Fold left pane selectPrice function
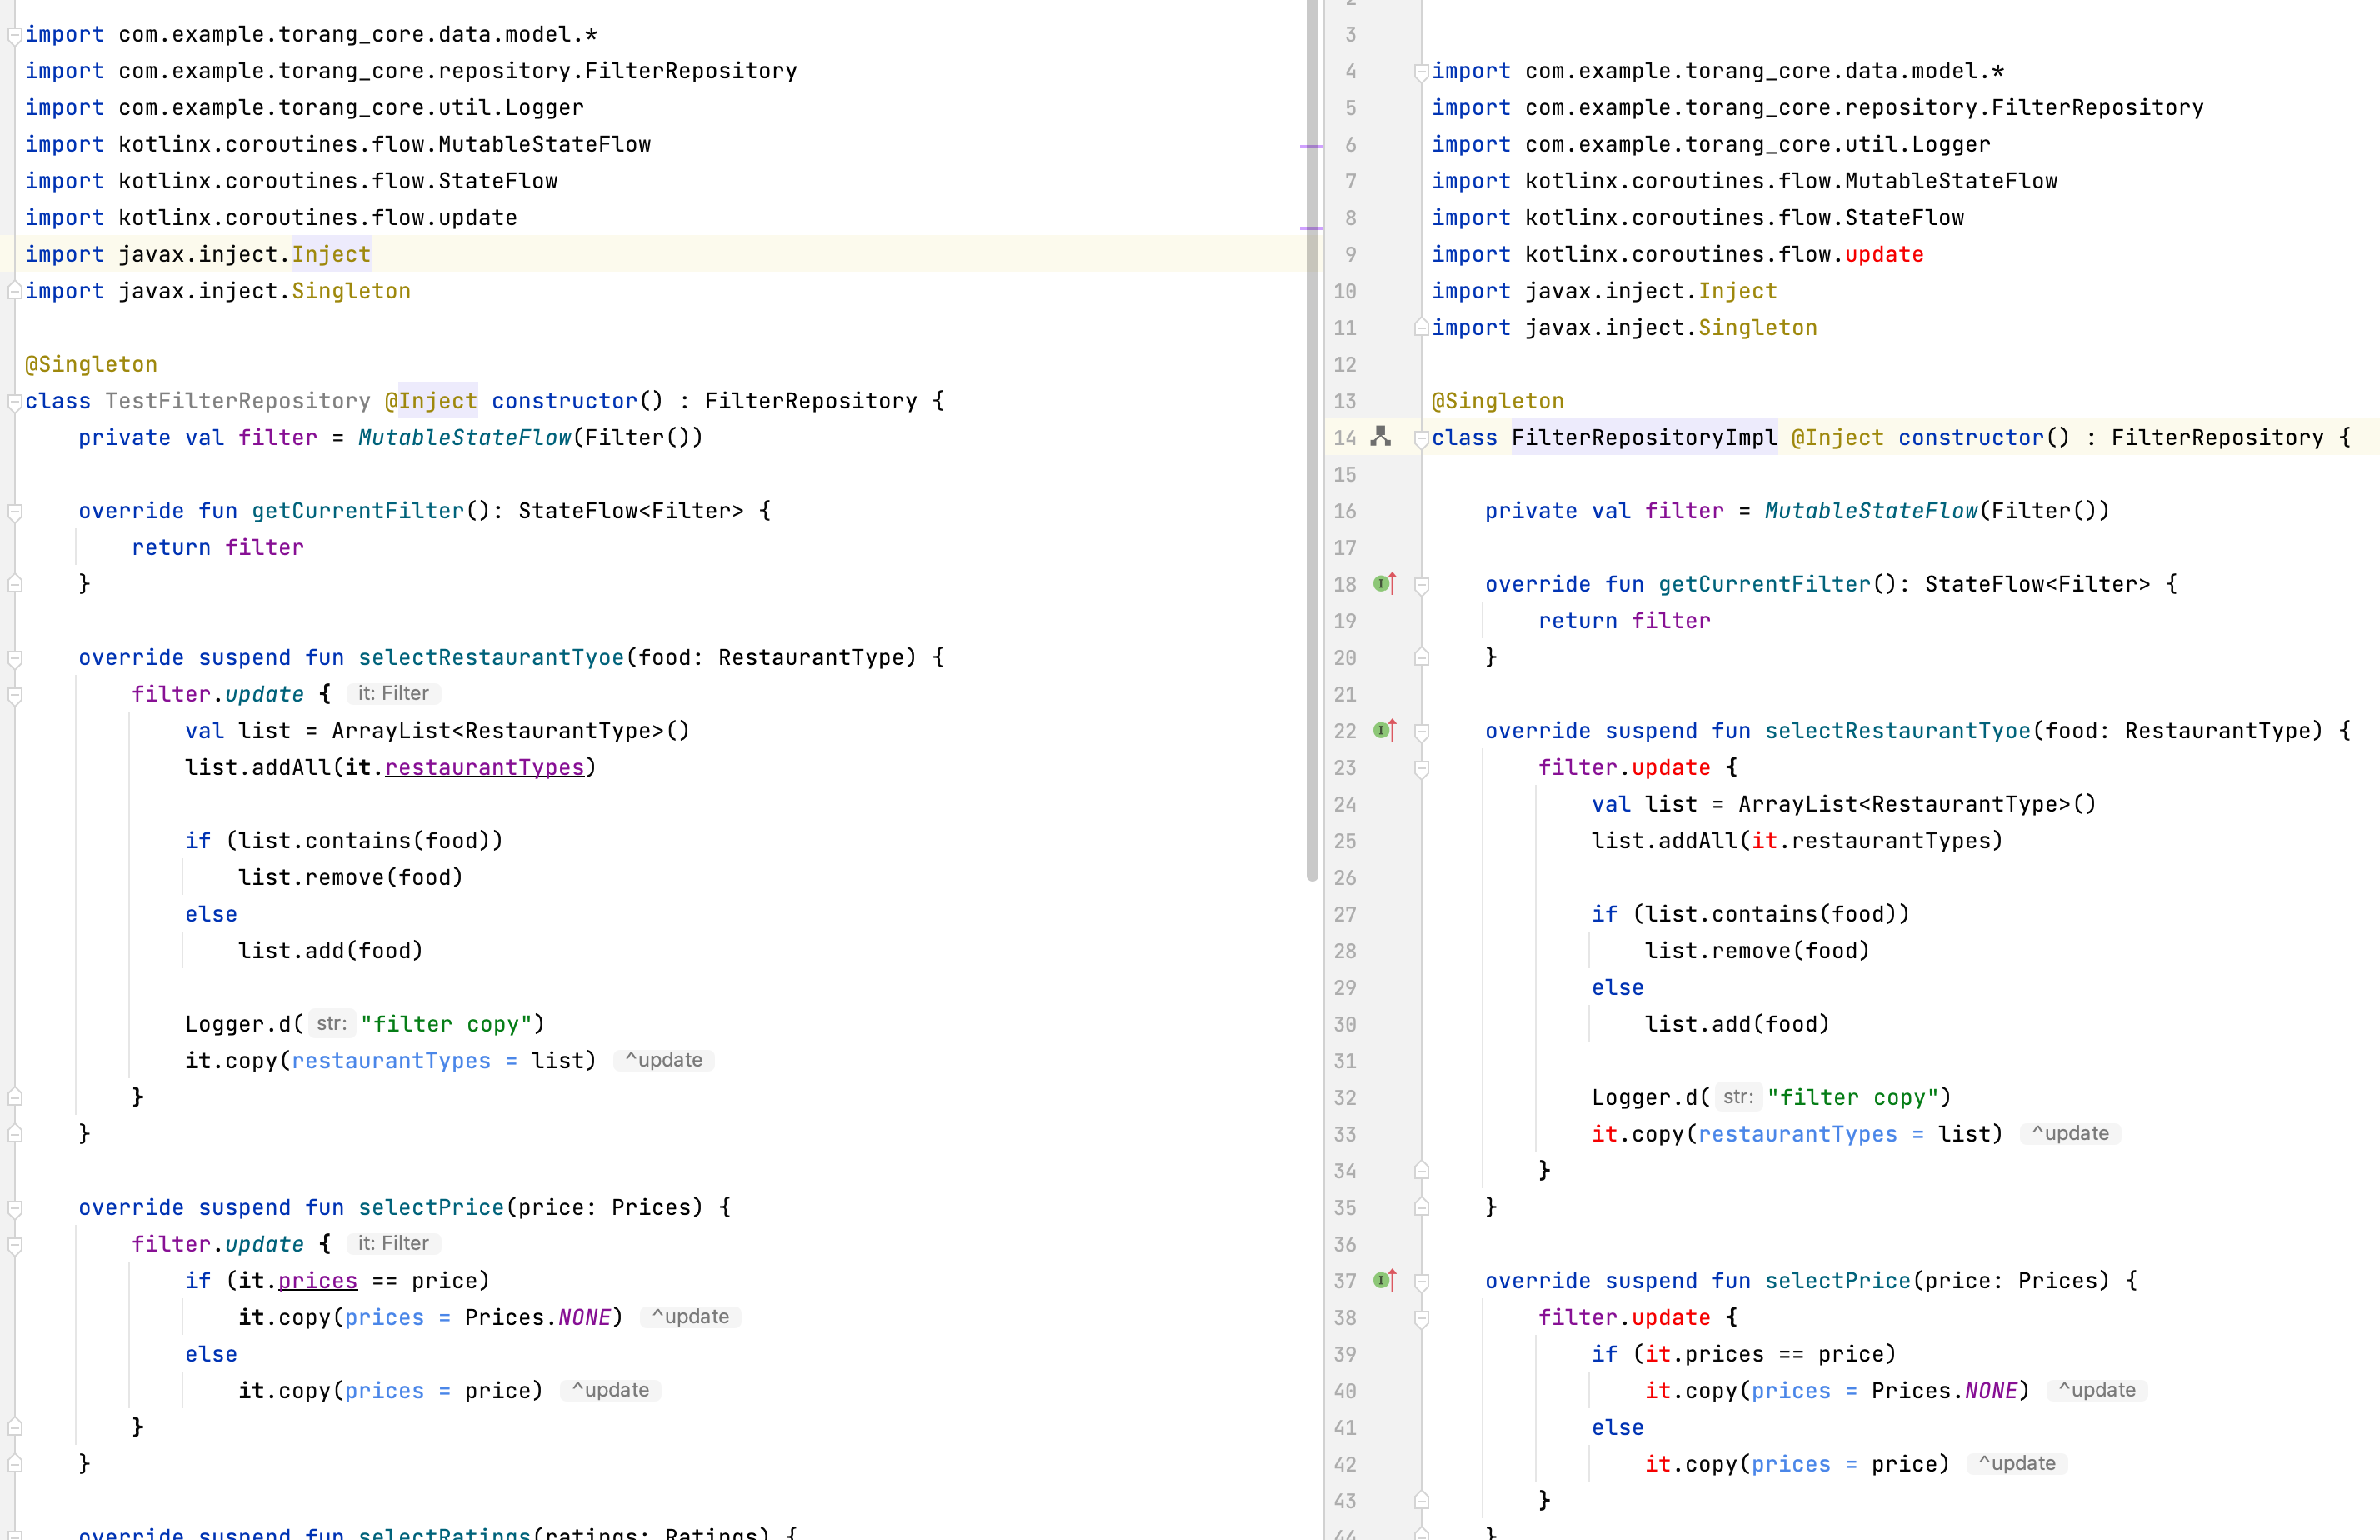 point(15,1209)
